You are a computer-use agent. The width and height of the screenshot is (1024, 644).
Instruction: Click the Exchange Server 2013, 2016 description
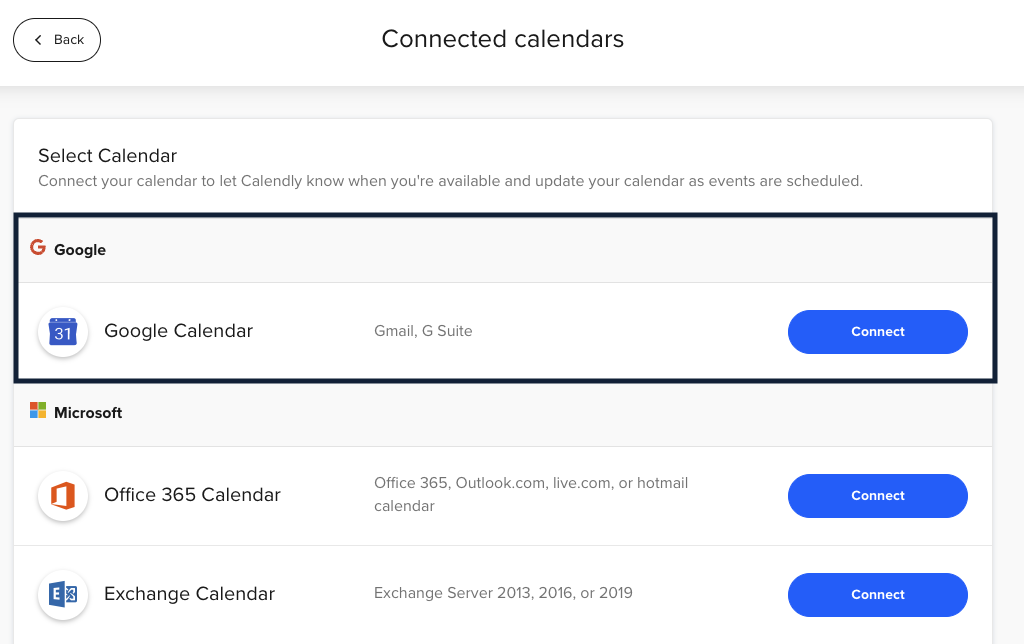(x=504, y=593)
